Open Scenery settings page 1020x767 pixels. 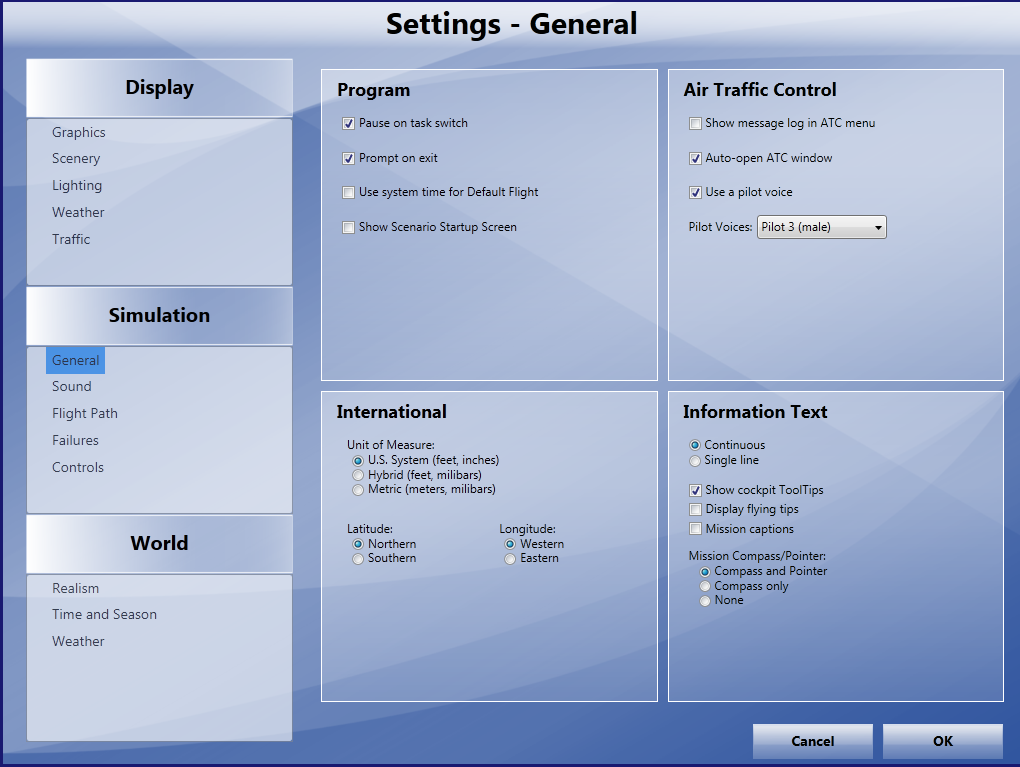(x=76, y=159)
